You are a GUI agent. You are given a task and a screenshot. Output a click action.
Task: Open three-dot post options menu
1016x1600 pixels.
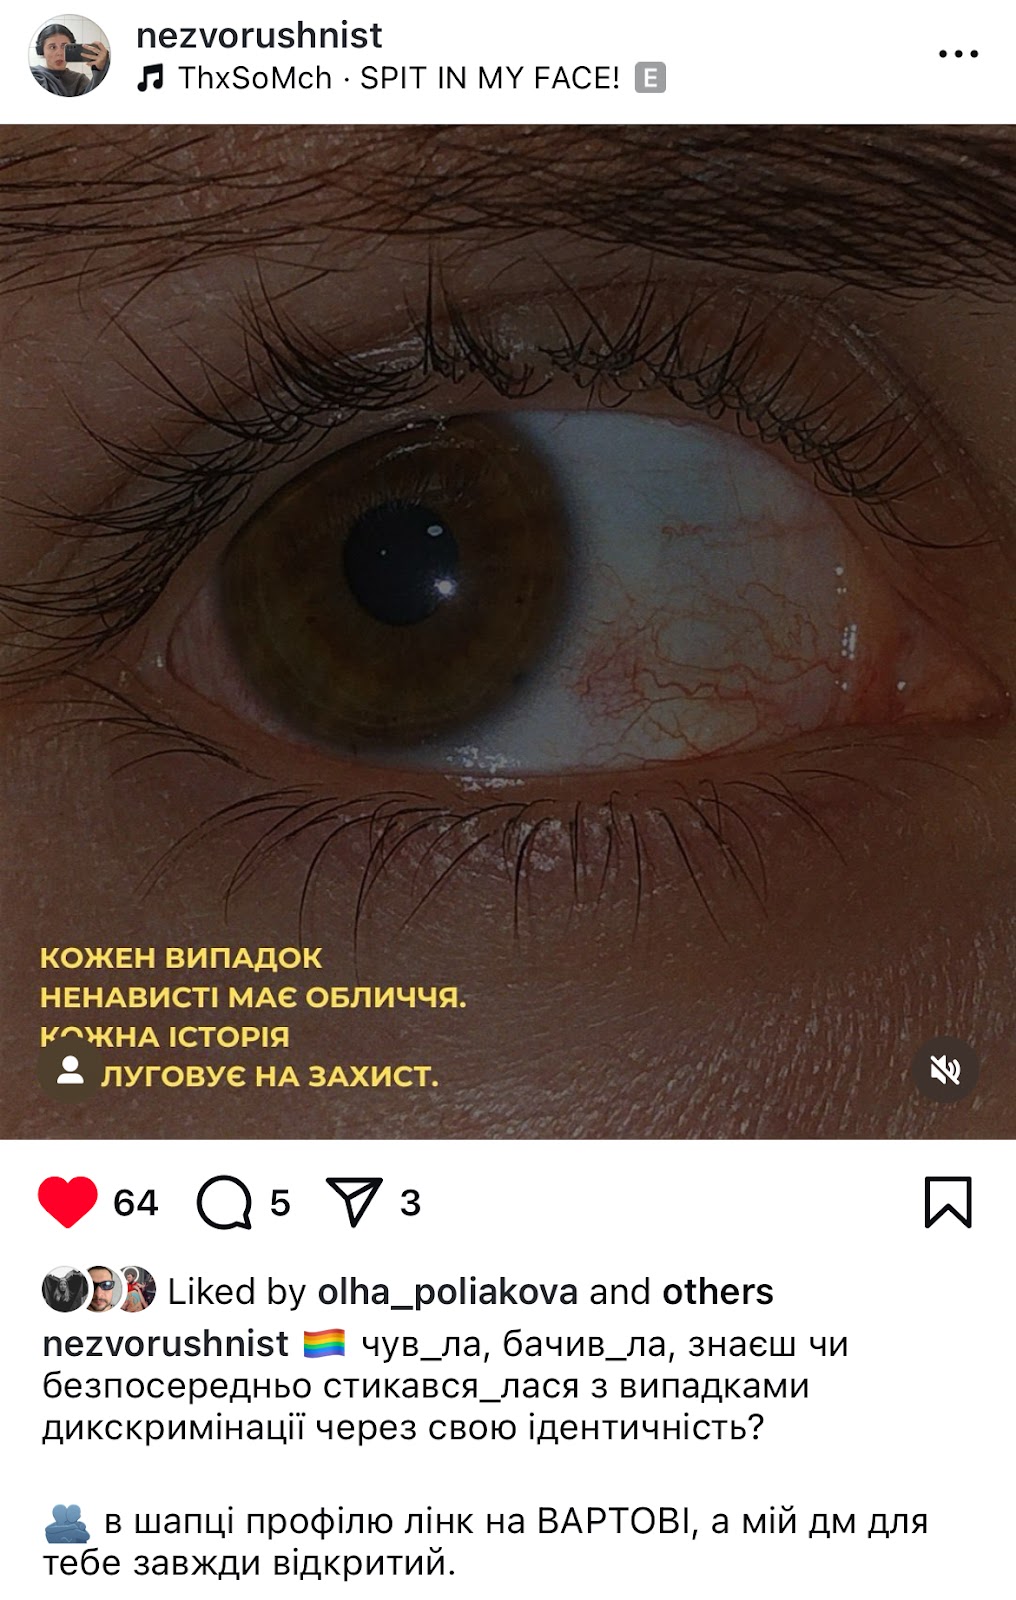point(958,54)
